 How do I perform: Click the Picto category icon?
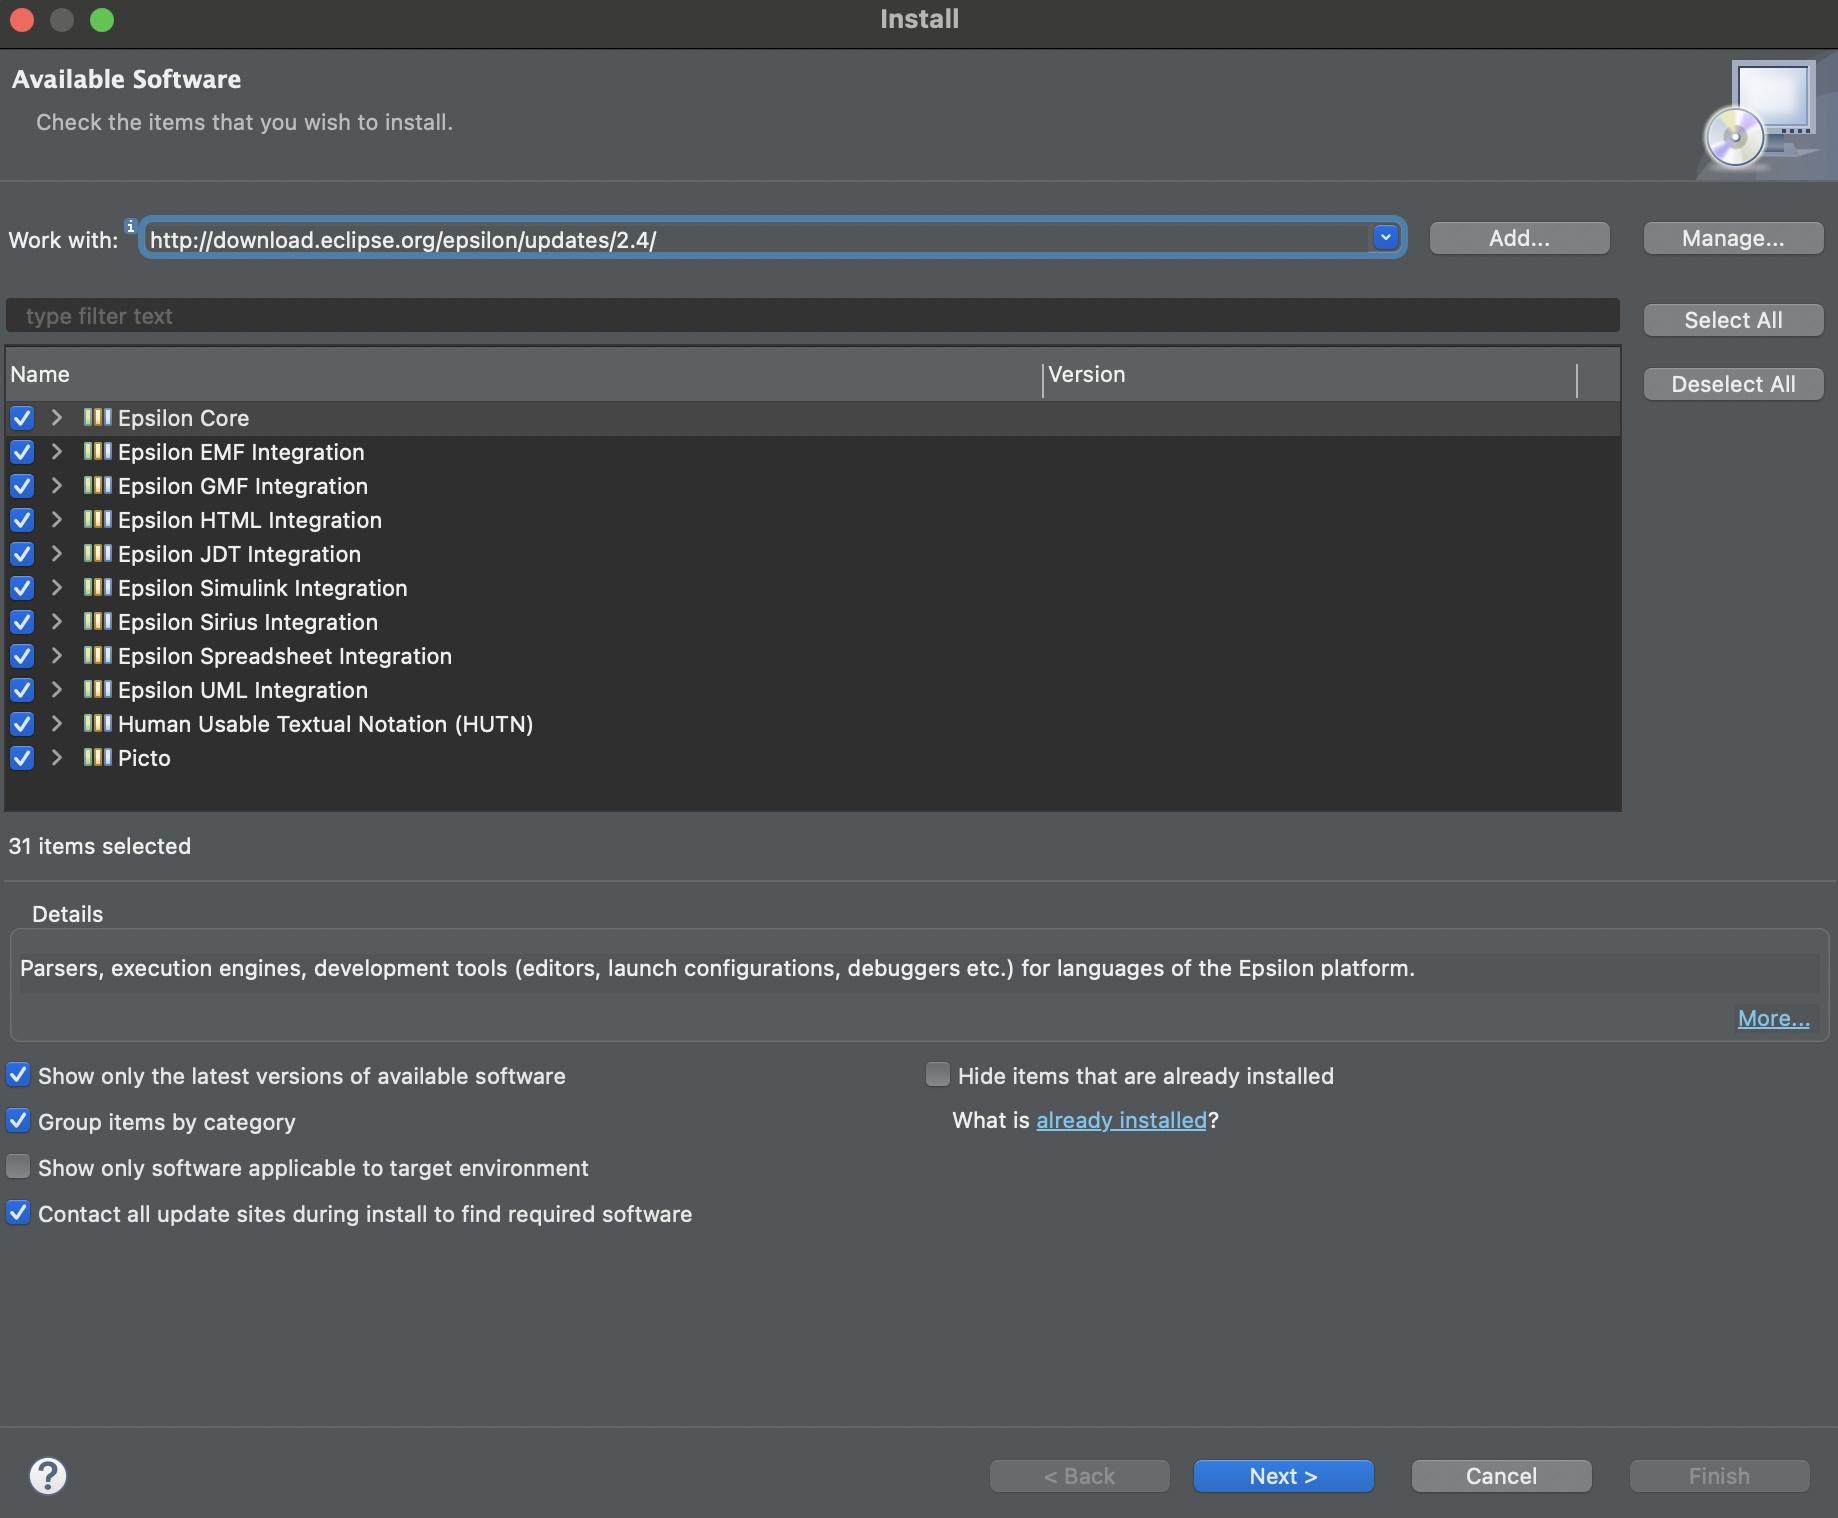coord(97,757)
